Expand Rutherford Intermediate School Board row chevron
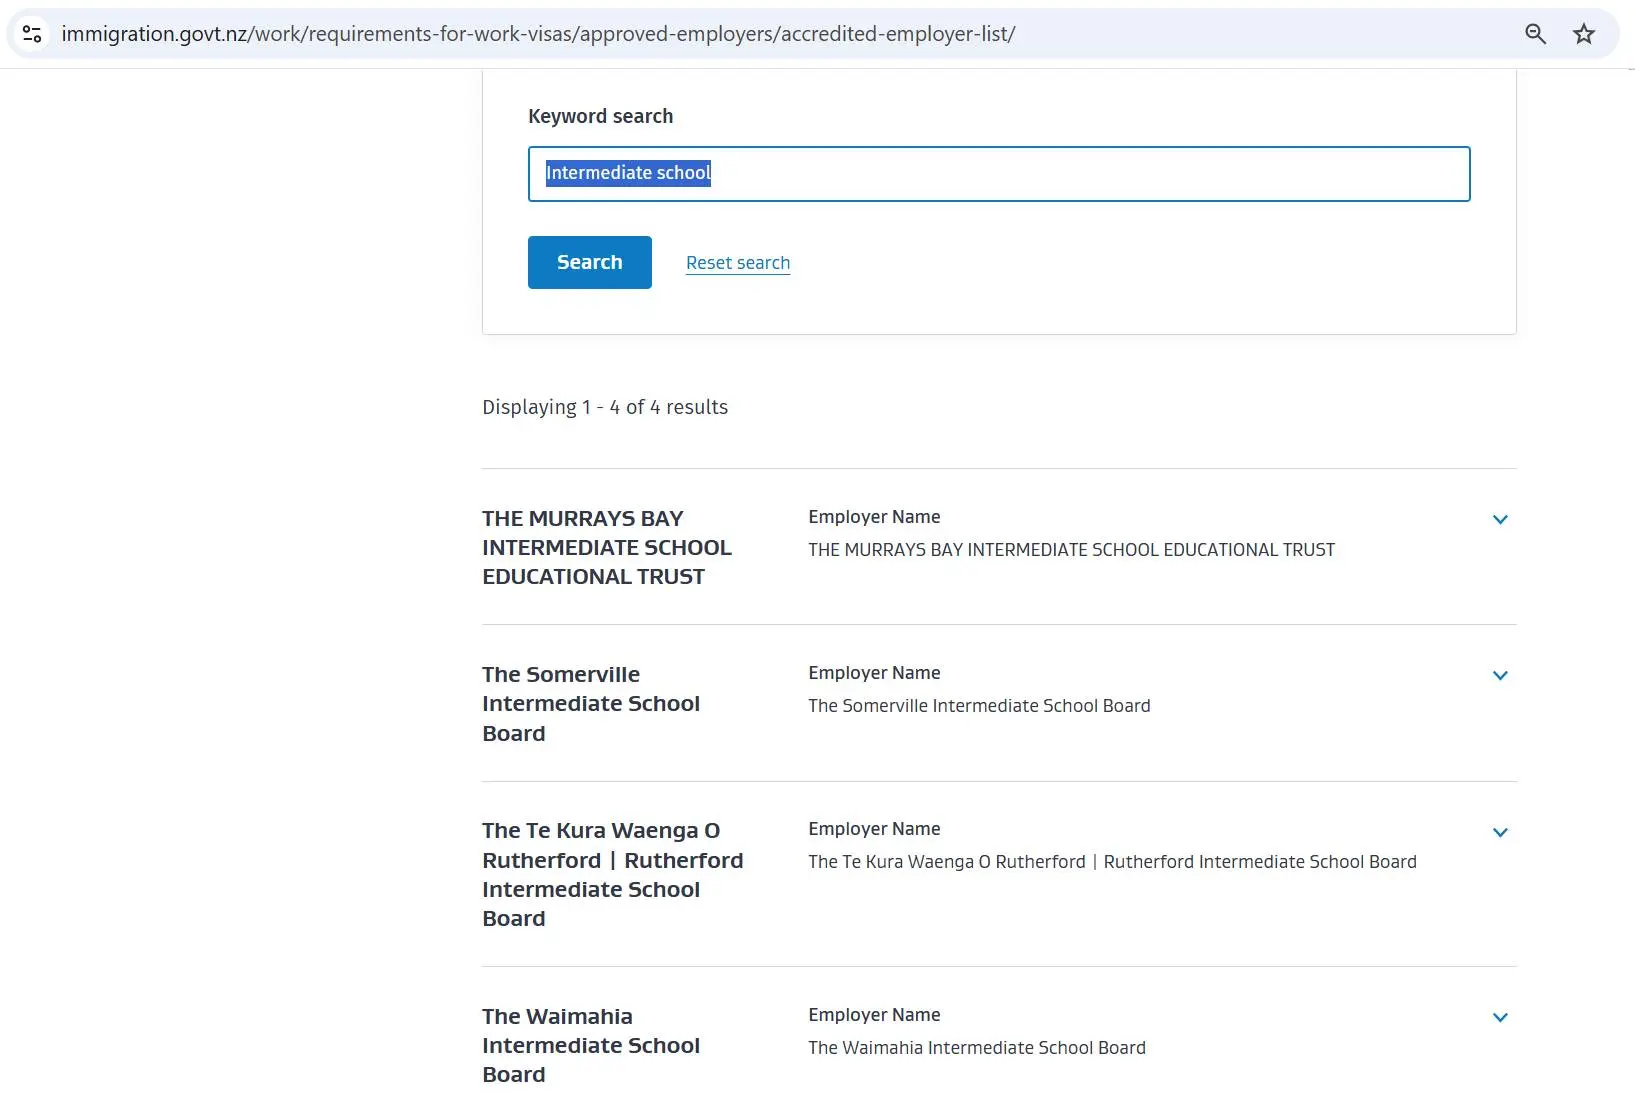Image resolution: width=1635 pixels, height=1101 pixels. click(1500, 832)
